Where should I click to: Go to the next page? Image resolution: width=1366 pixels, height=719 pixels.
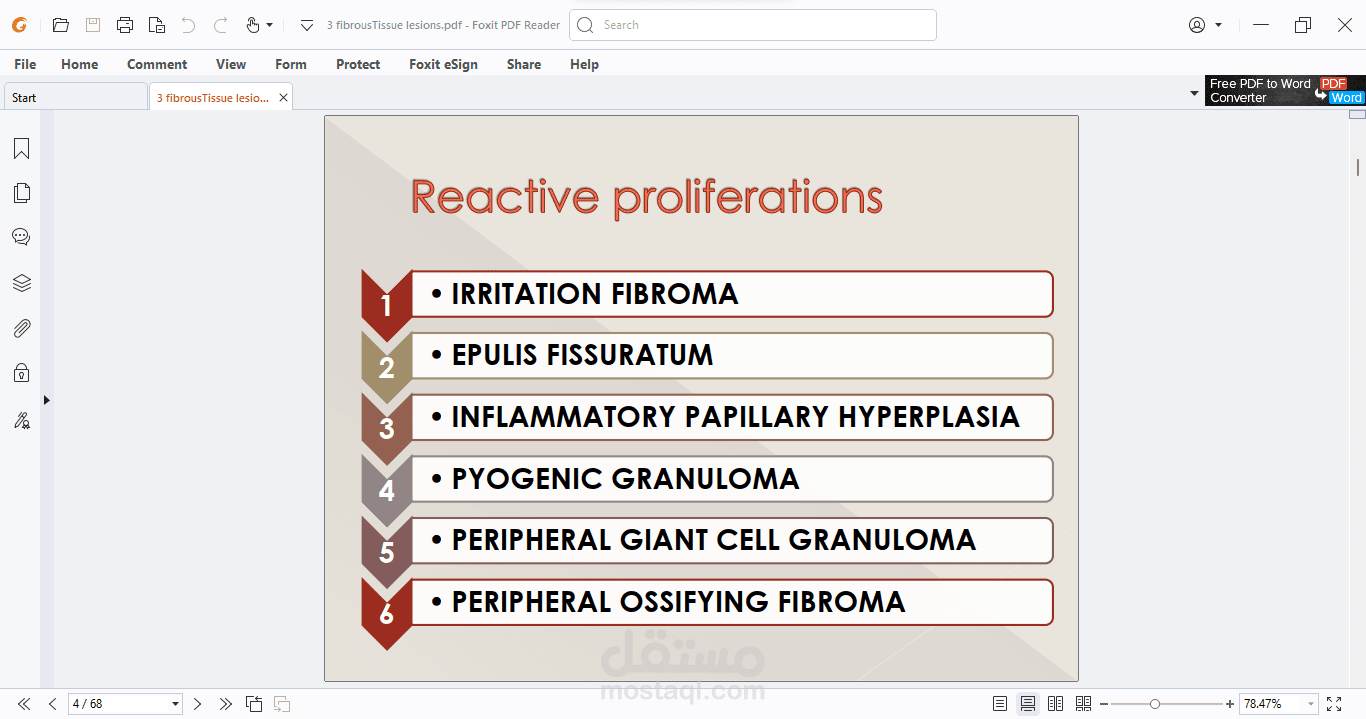197,704
